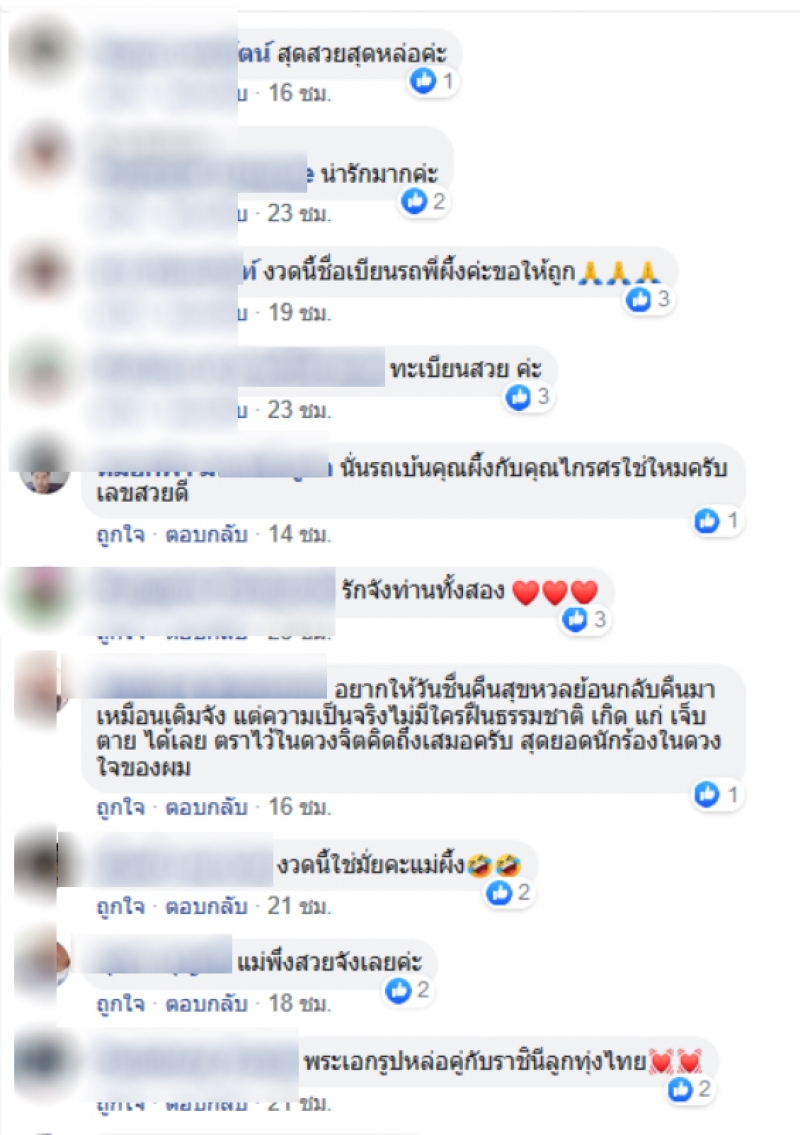800x1135 pixels.
Task: Click like icon on งวดนี้ใช่มั้ยคะแม่ผึ้ง comment
Action: 499,893
